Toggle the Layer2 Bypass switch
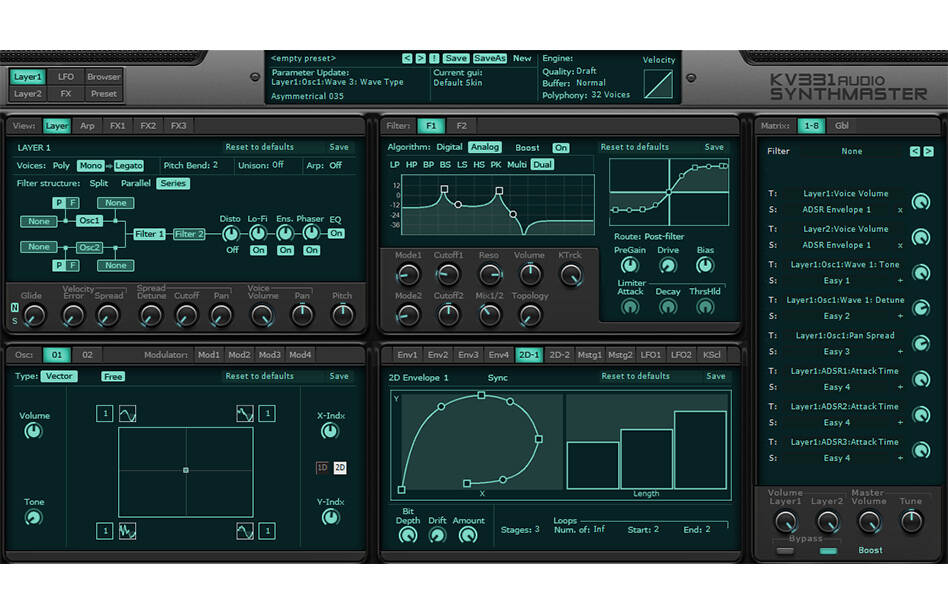This screenshot has height=608, width=948. click(x=828, y=551)
